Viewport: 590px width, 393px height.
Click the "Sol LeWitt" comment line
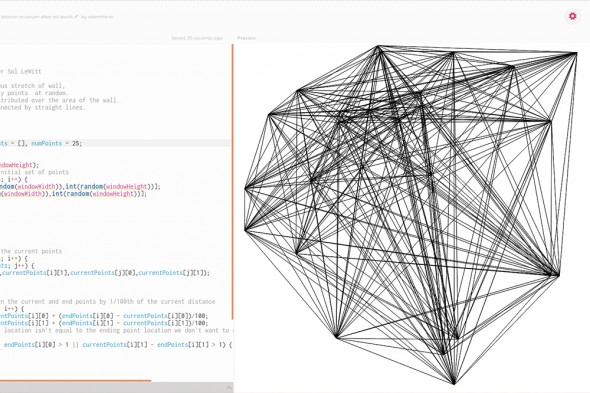coord(21,72)
